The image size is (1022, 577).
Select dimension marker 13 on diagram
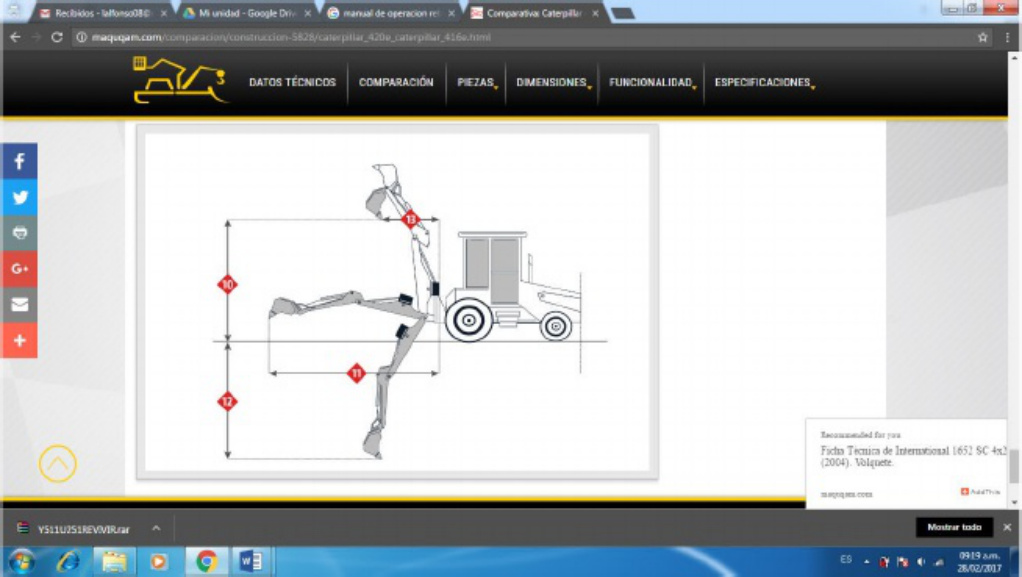tap(410, 219)
